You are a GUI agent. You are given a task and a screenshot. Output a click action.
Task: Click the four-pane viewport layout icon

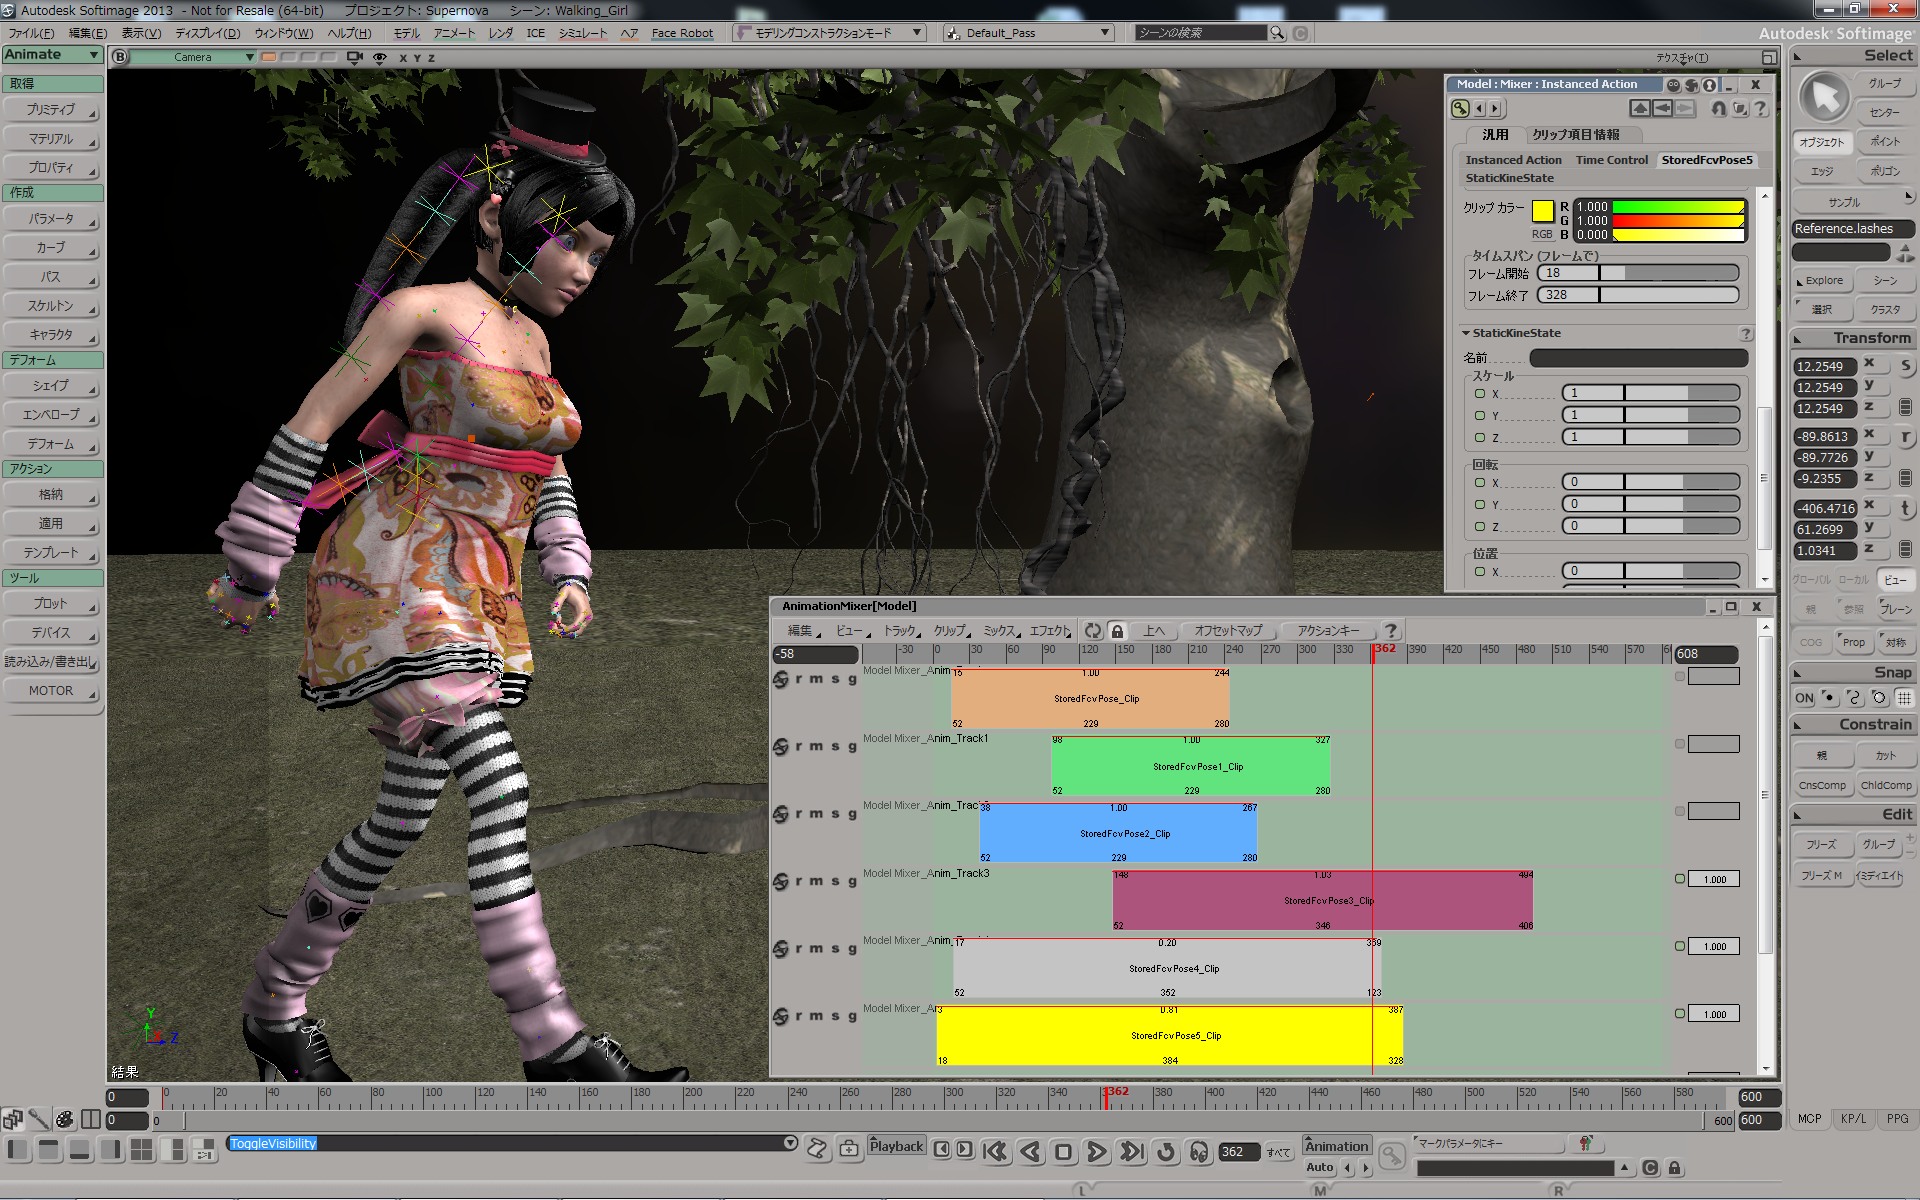142,1150
